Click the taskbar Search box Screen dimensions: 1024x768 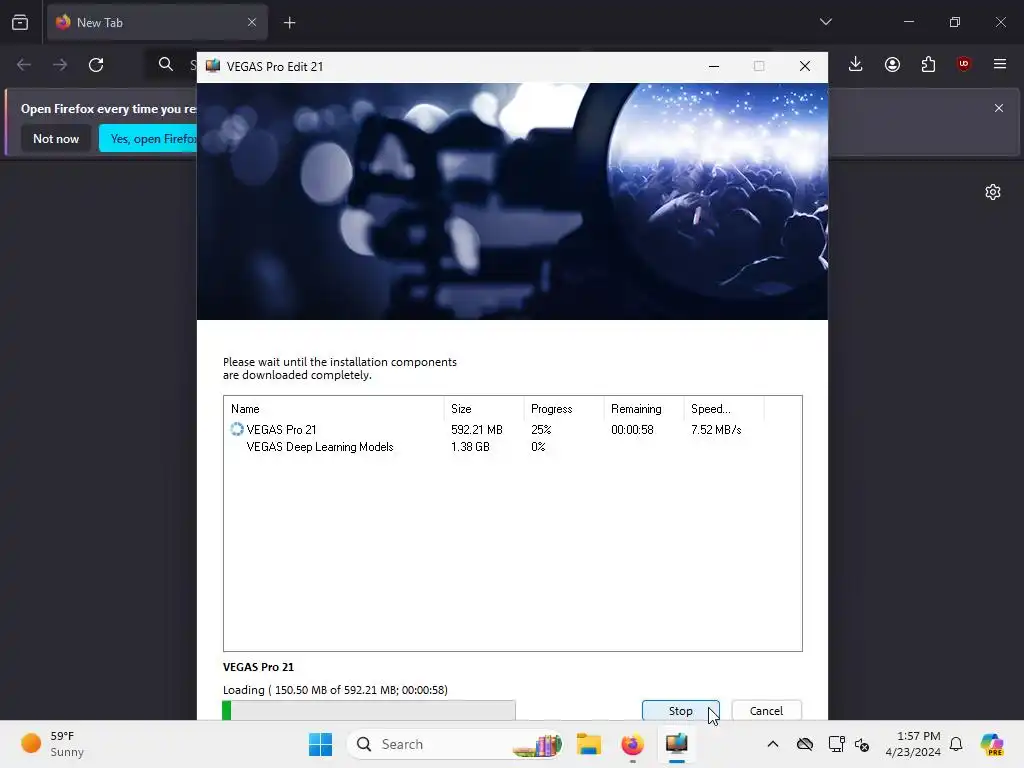tap(455, 744)
